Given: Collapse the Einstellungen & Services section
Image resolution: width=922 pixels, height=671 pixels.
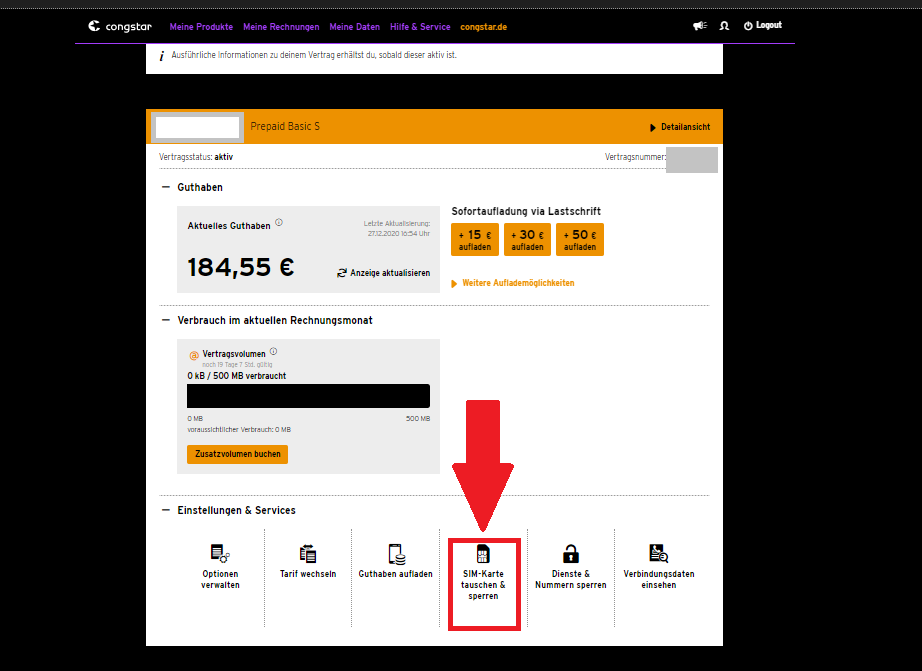Looking at the screenshot, I should [x=166, y=510].
